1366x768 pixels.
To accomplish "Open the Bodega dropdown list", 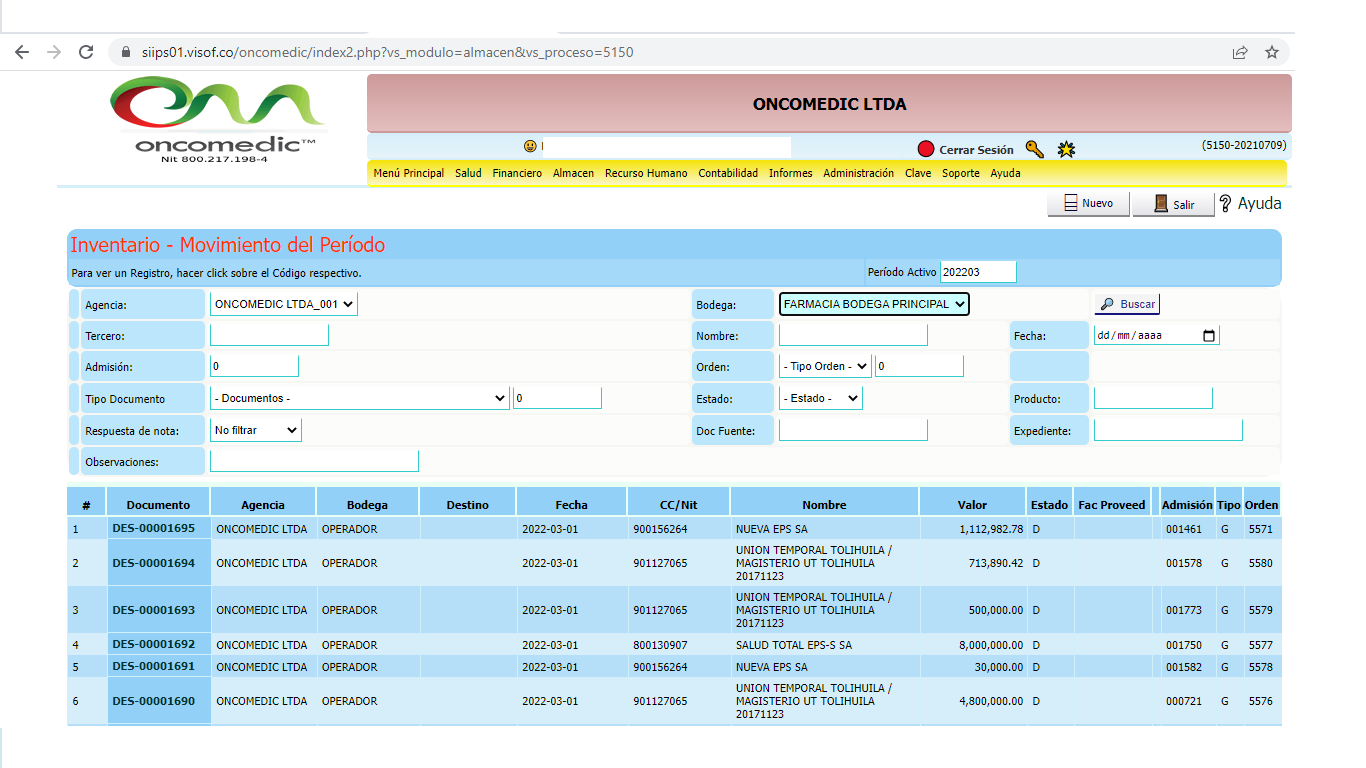I will (x=874, y=304).
